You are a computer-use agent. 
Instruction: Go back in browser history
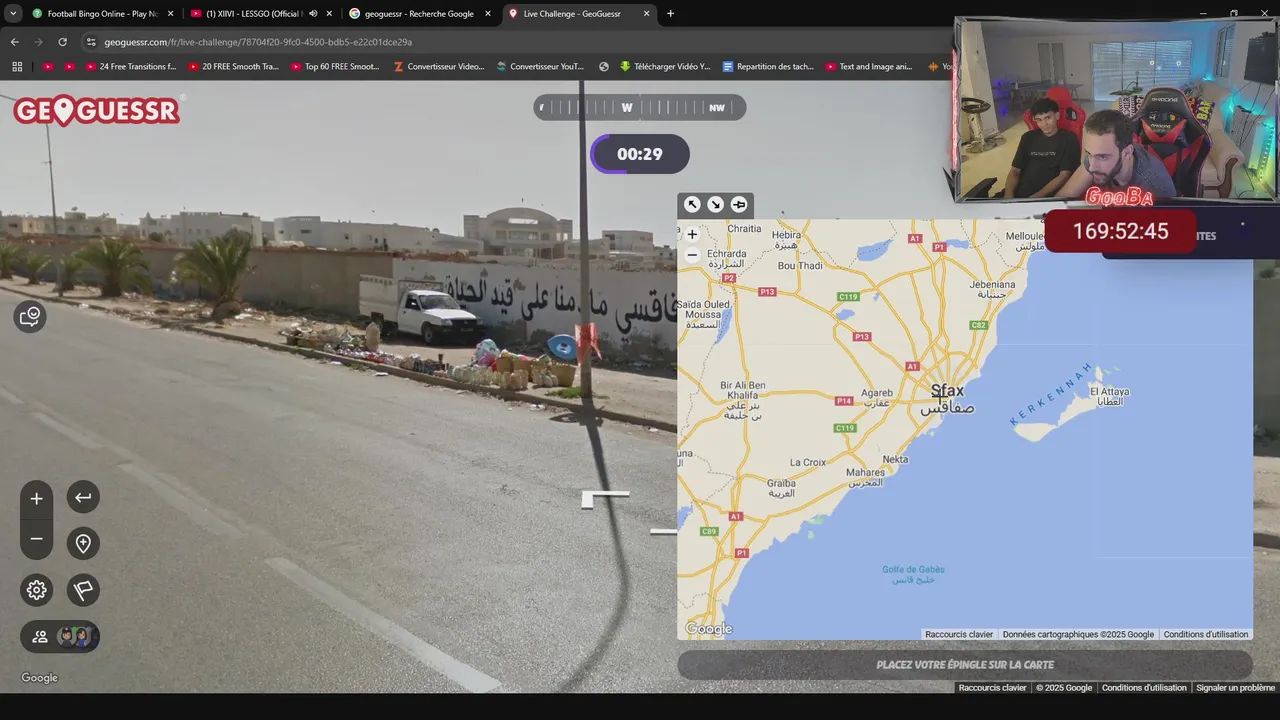(x=14, y=42)
